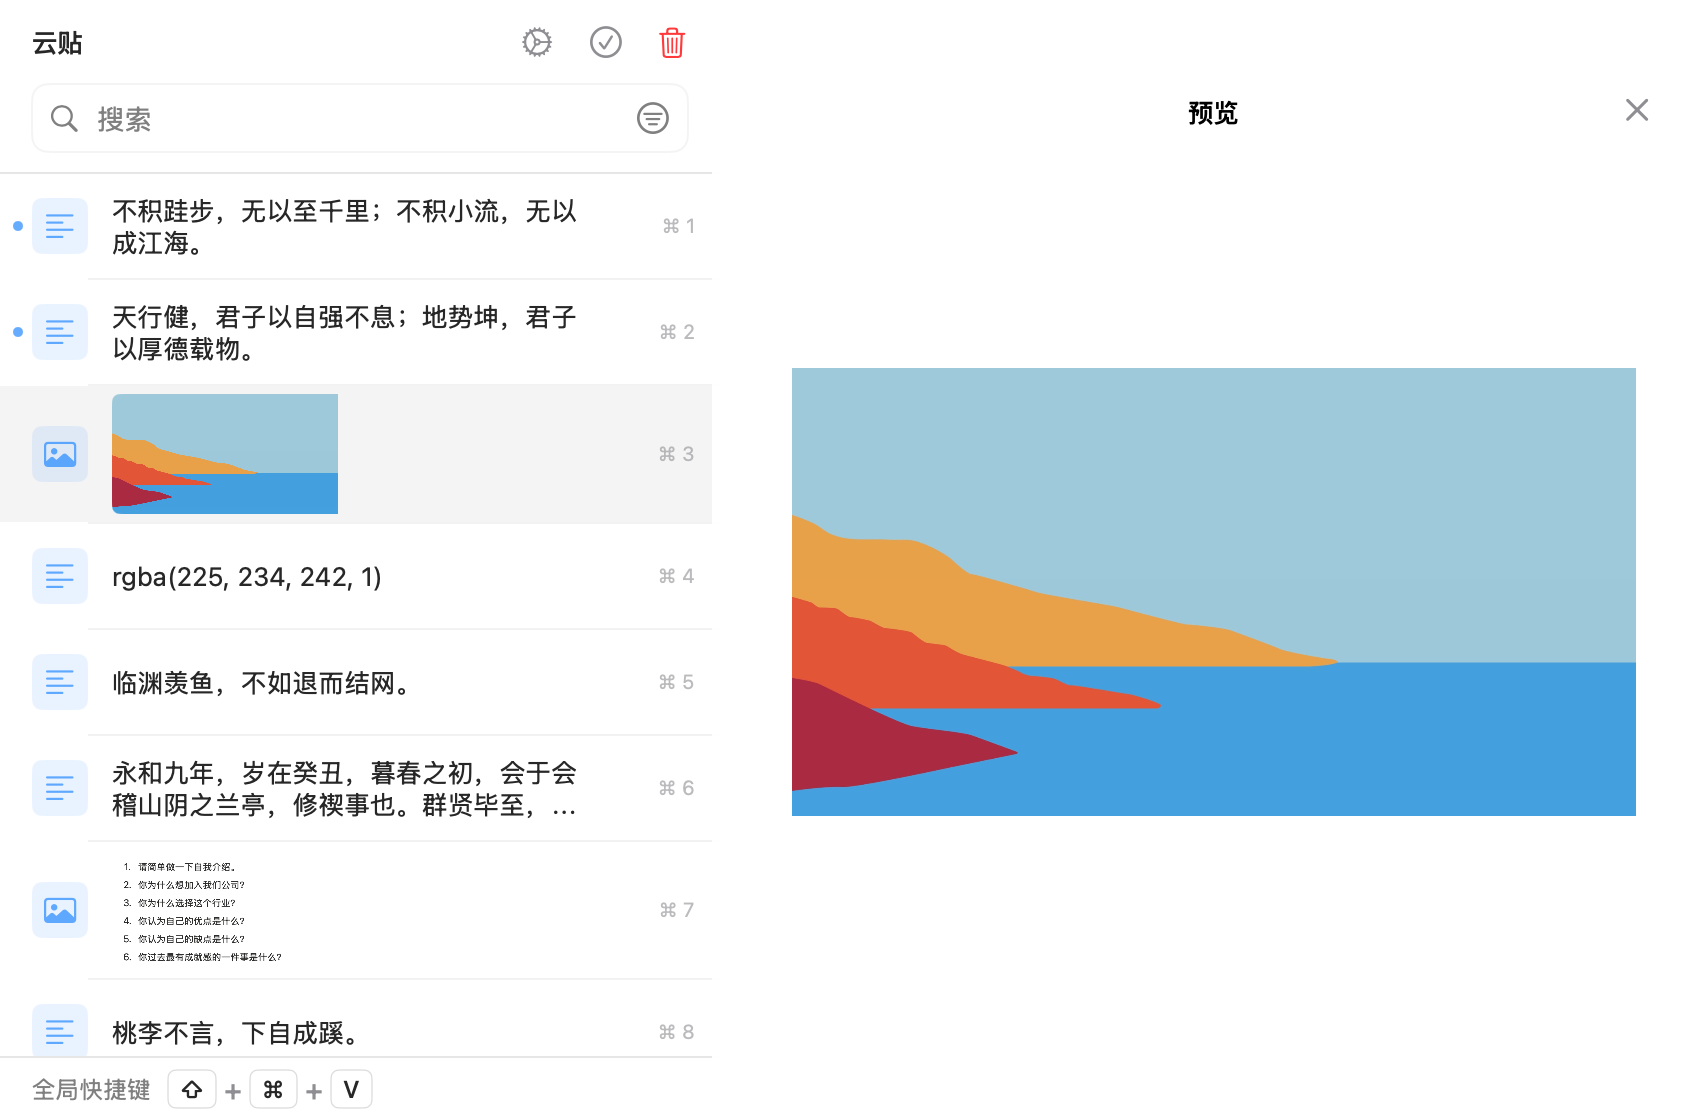
Task: Click the red trash delete icon
Action: pyautogui.click(x=672, y=42)
